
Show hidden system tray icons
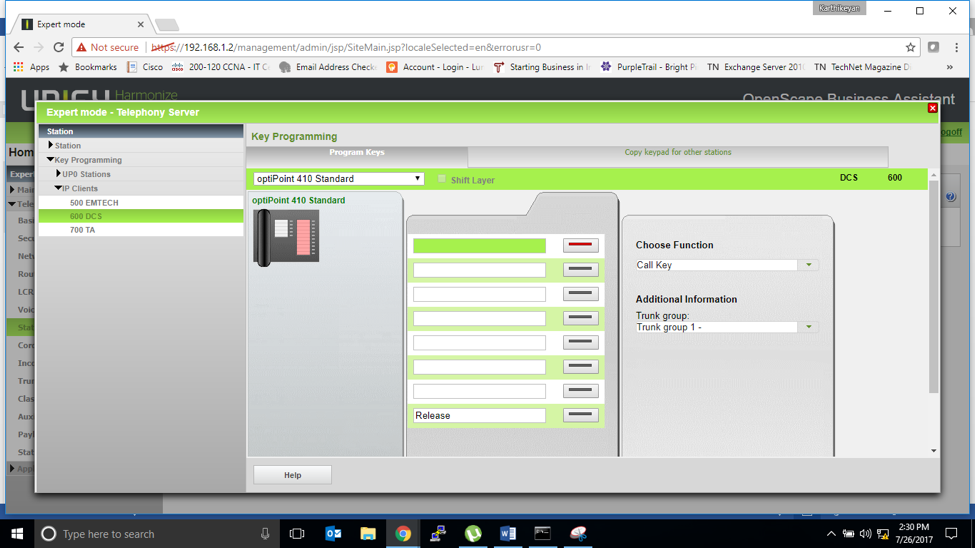pyautogui.click(x=831, y=534)
